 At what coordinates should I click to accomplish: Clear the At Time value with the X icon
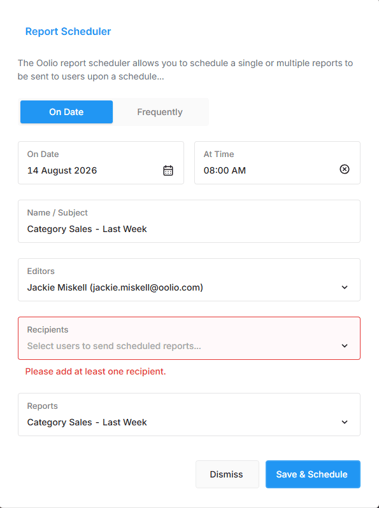(x=344, y=169)
